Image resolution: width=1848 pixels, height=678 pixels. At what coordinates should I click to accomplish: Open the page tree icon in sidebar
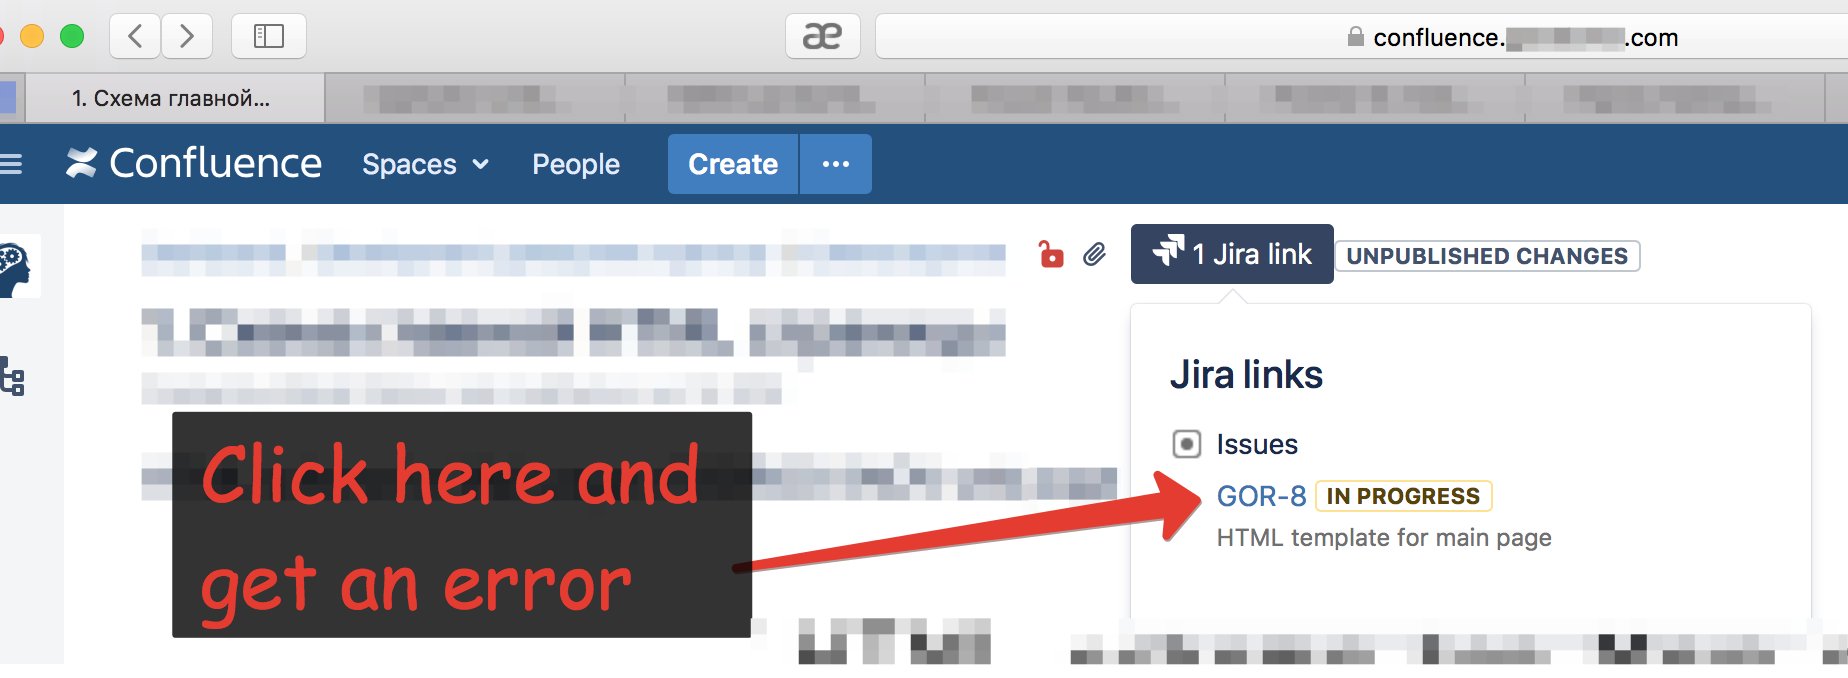12,376
